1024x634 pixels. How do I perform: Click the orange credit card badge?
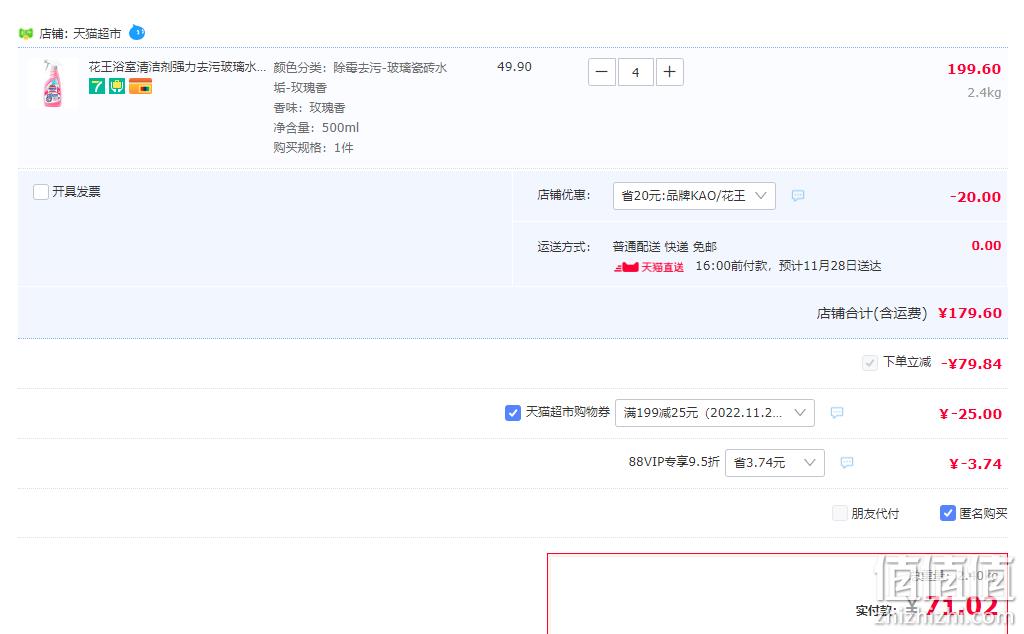click(x=140, y=86)
